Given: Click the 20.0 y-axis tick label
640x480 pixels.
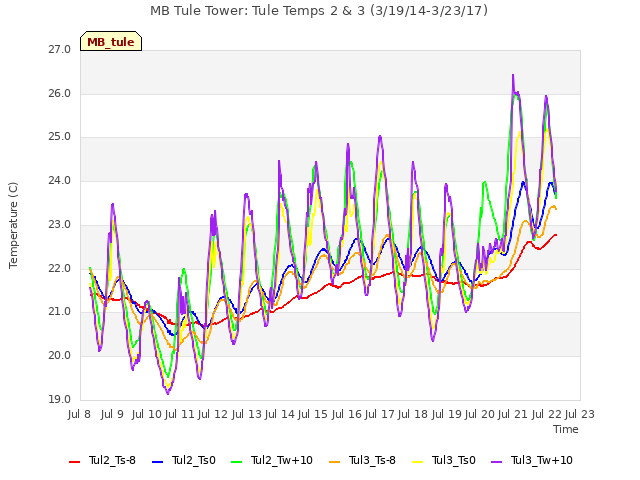Looking at the screenshot, I should [x=60, y=356].
